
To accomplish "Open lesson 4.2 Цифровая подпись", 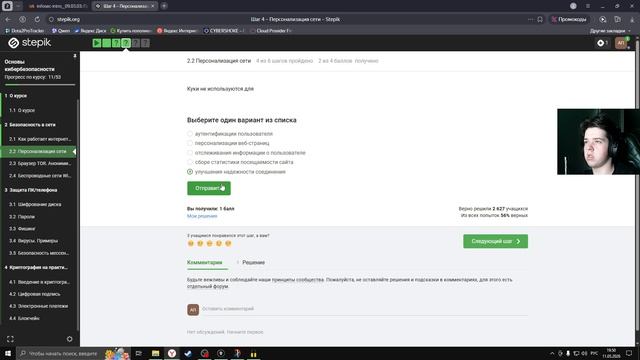I will [35, 294].
